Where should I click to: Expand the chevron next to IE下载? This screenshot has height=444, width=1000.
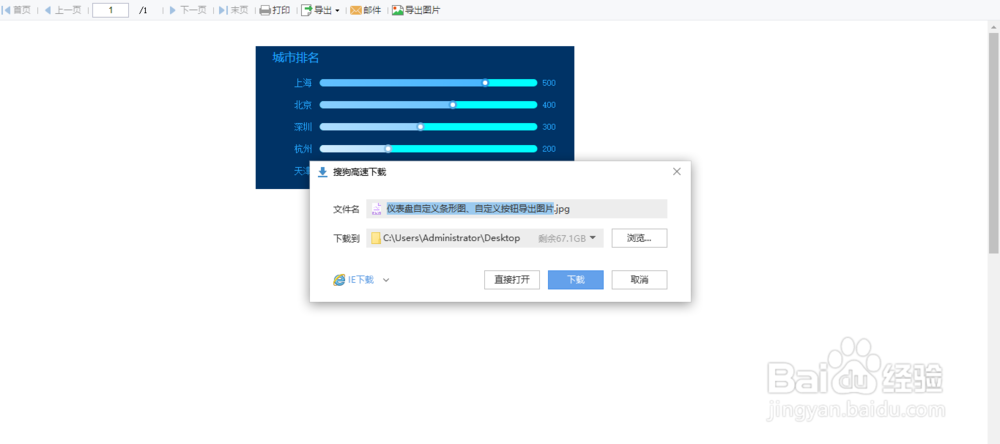tap(386, 279)
